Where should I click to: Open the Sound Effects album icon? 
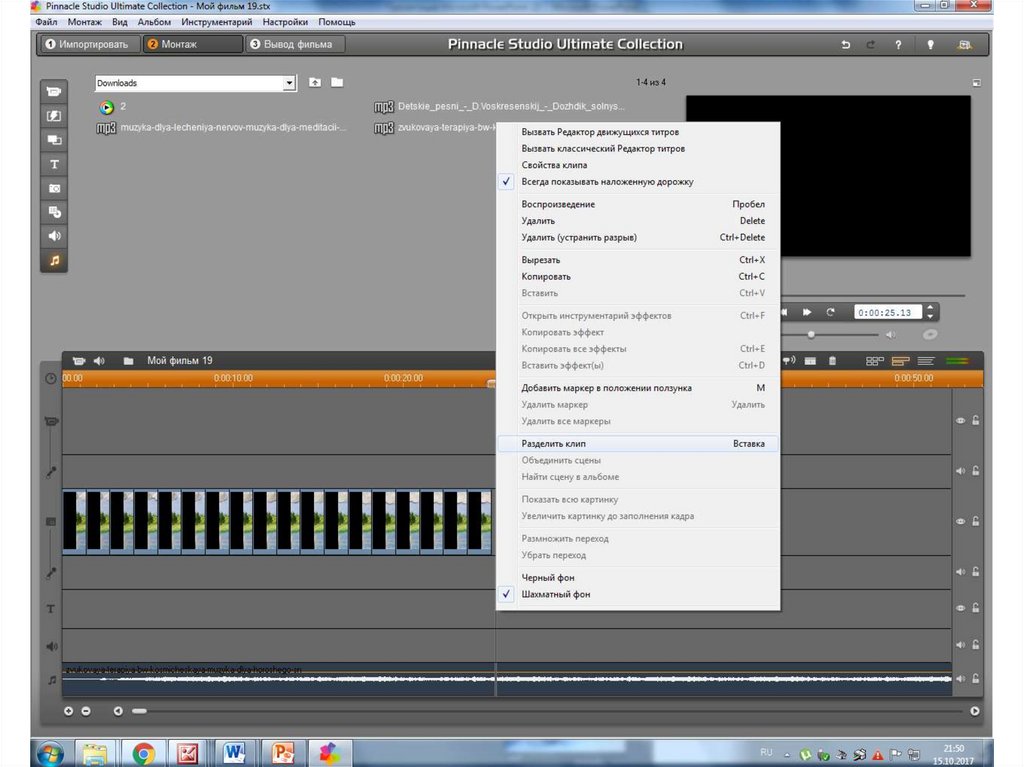(x=54, y=236)
